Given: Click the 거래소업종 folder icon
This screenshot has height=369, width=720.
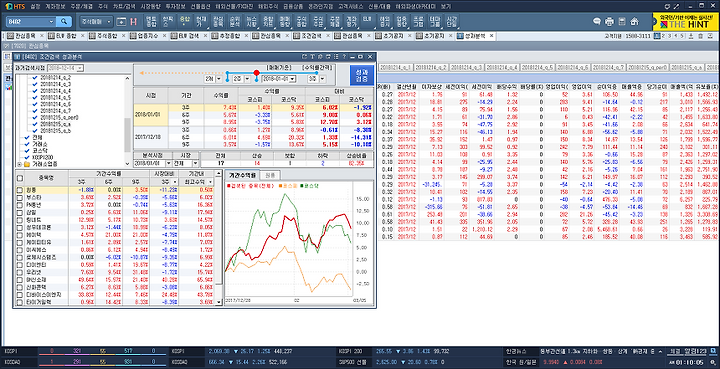Looking at the screenshot, I should [x=27, y=164].
